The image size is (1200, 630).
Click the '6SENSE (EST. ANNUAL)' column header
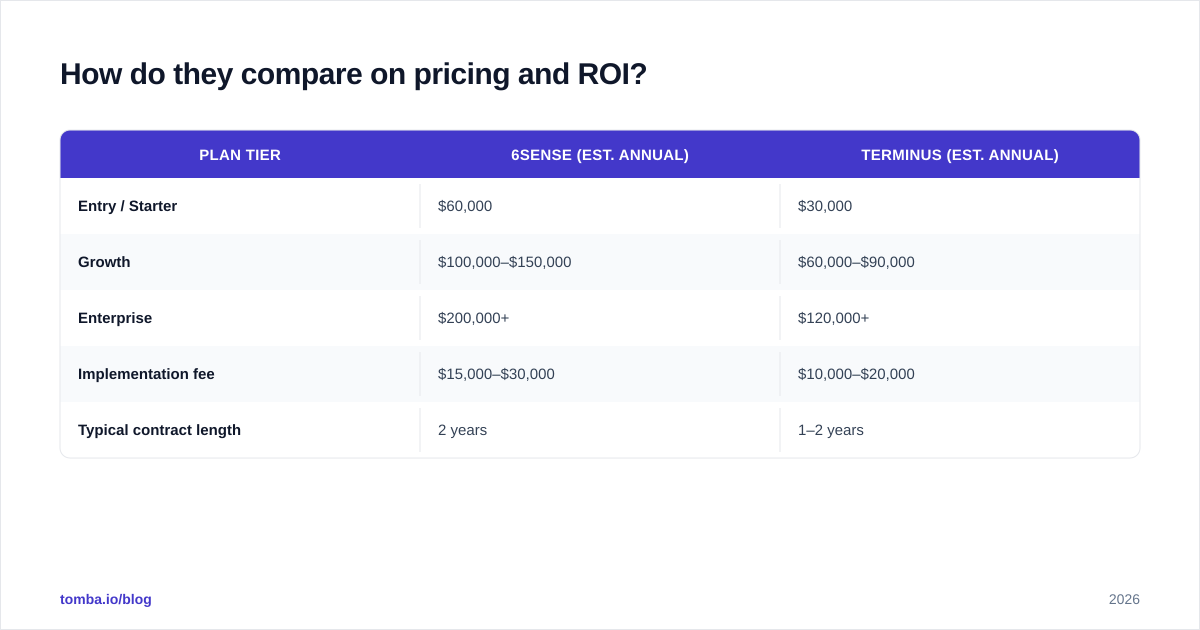[x=600, y=155]
